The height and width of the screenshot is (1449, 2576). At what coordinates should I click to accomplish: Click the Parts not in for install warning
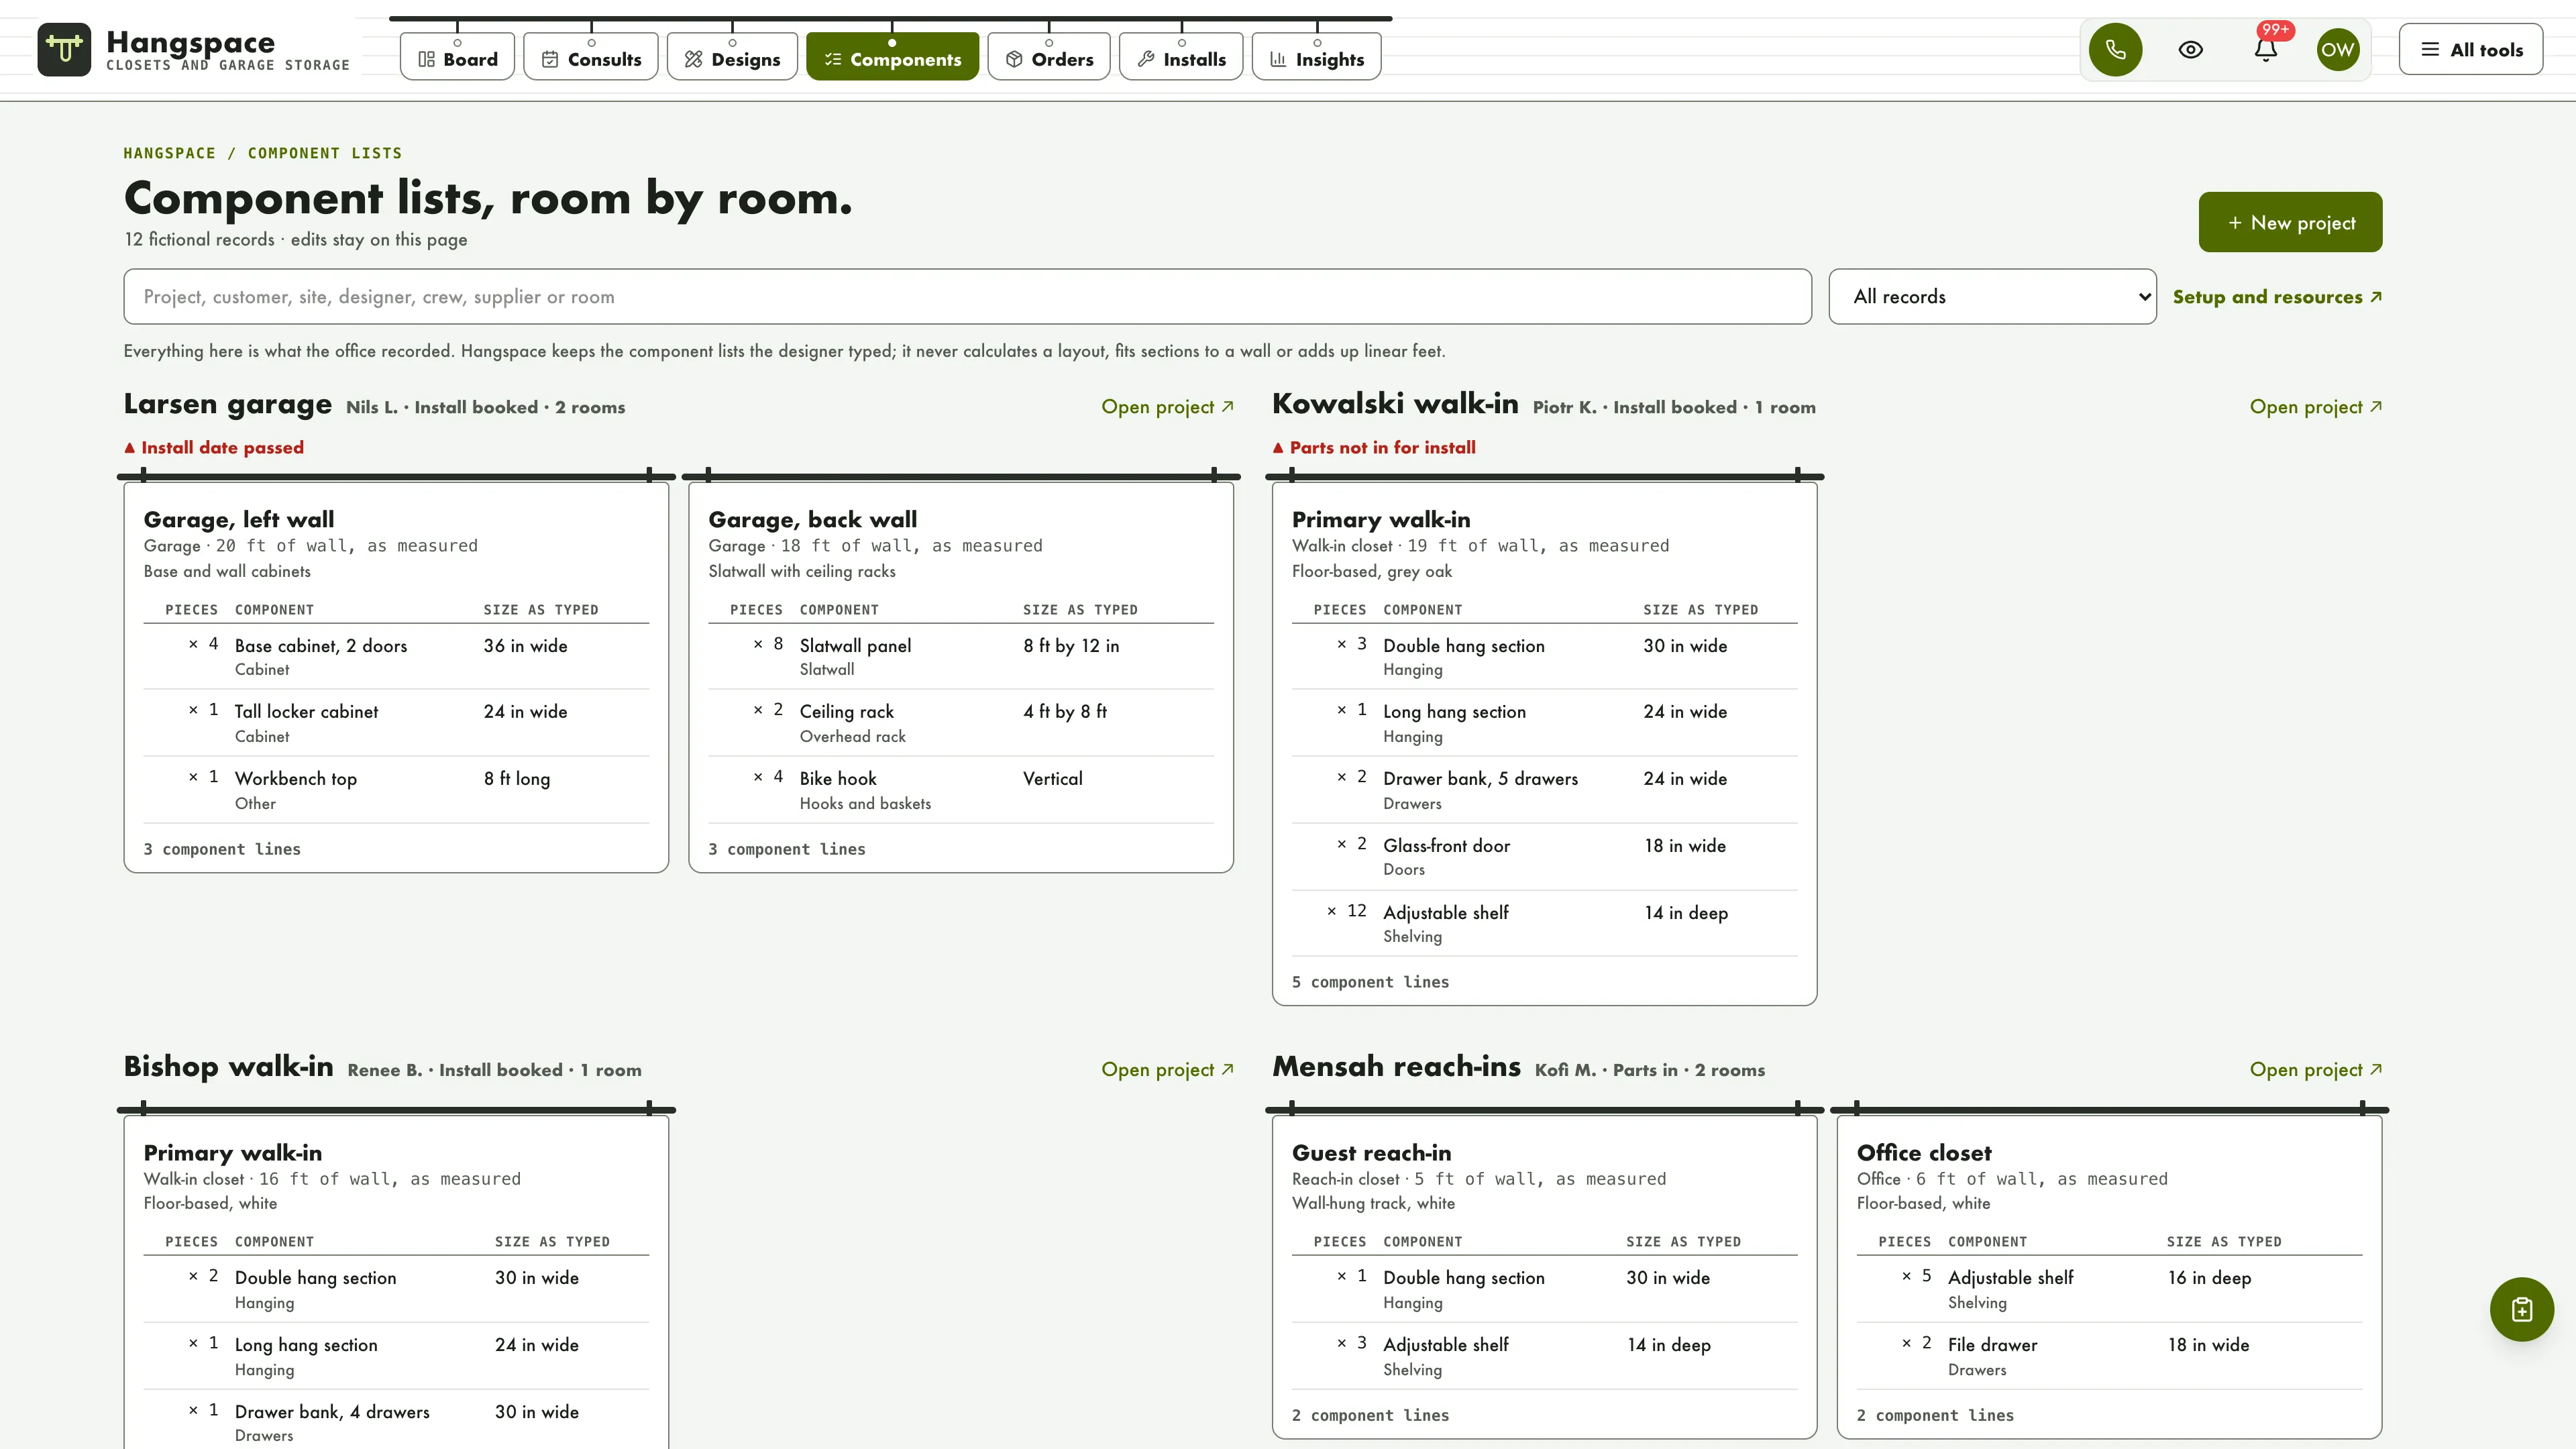[1374, 448]
